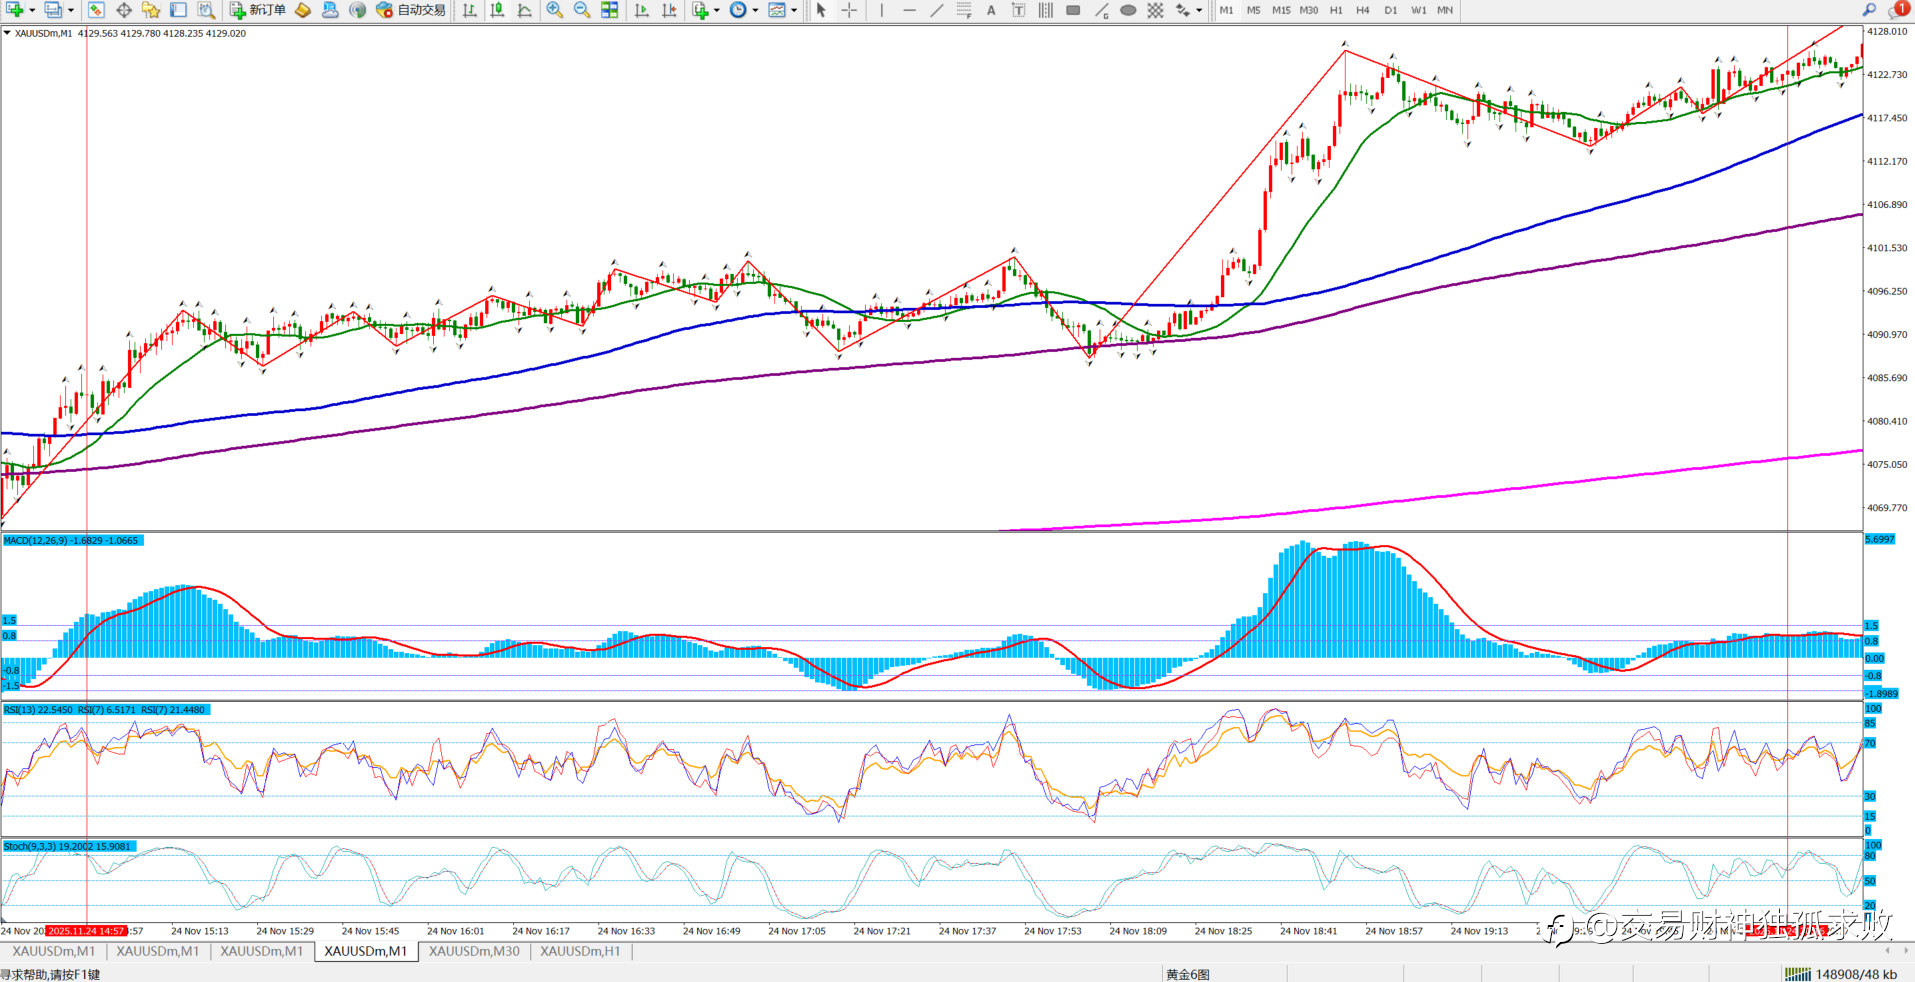Open the search magnifier in top right

pos(1869,10)
